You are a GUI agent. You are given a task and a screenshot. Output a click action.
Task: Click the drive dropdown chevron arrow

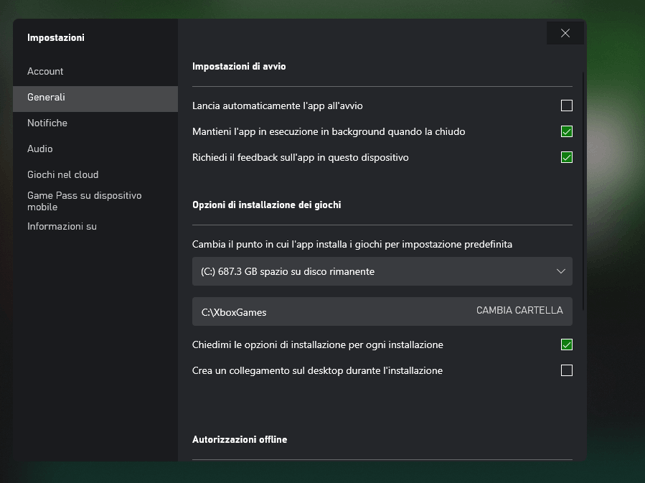click(561, 271)
